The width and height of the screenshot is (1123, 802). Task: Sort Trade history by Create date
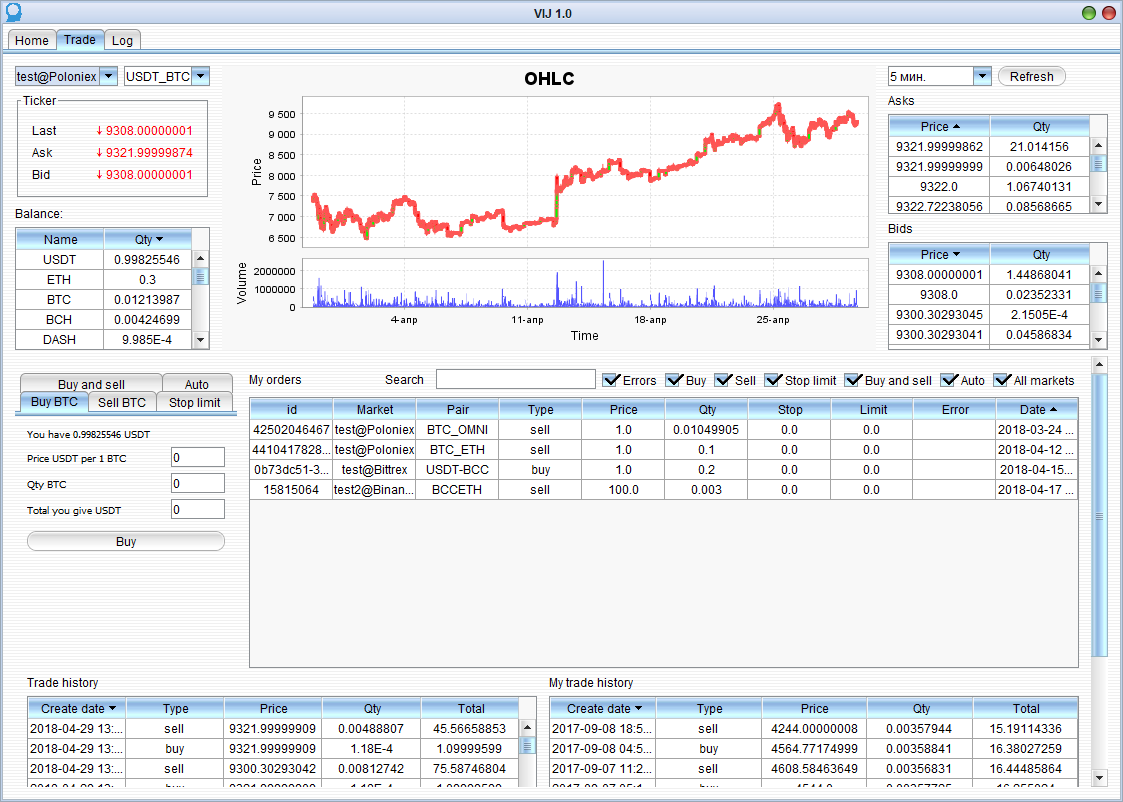point(76,708)
